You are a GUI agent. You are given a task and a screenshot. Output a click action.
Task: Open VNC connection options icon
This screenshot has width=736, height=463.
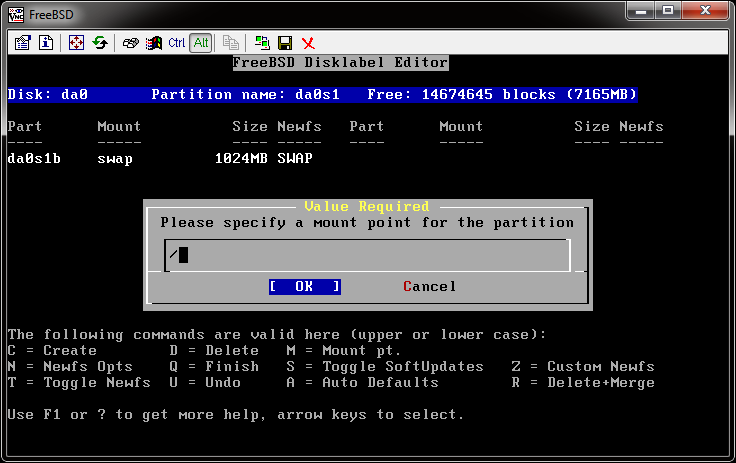[x=22, y=43]
